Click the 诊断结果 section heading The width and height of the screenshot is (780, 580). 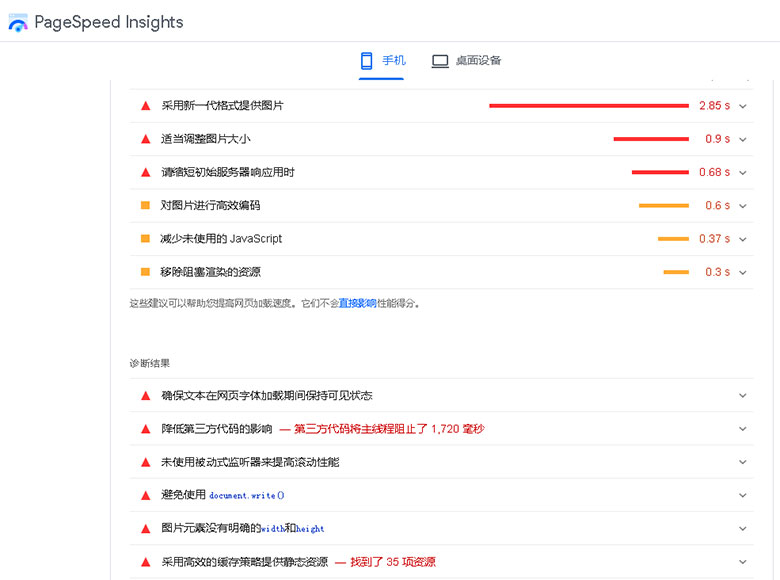tap(149, 363)
